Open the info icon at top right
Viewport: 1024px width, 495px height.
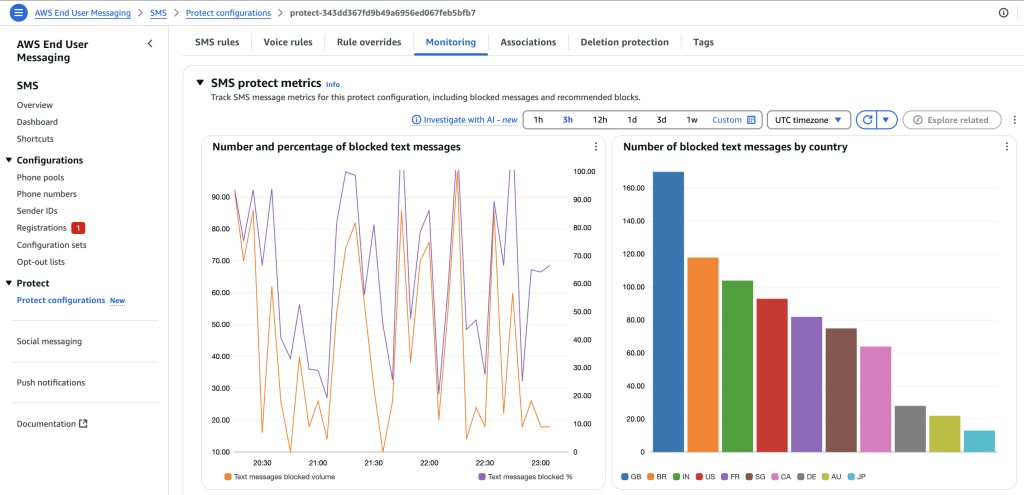pos(1003,13)
